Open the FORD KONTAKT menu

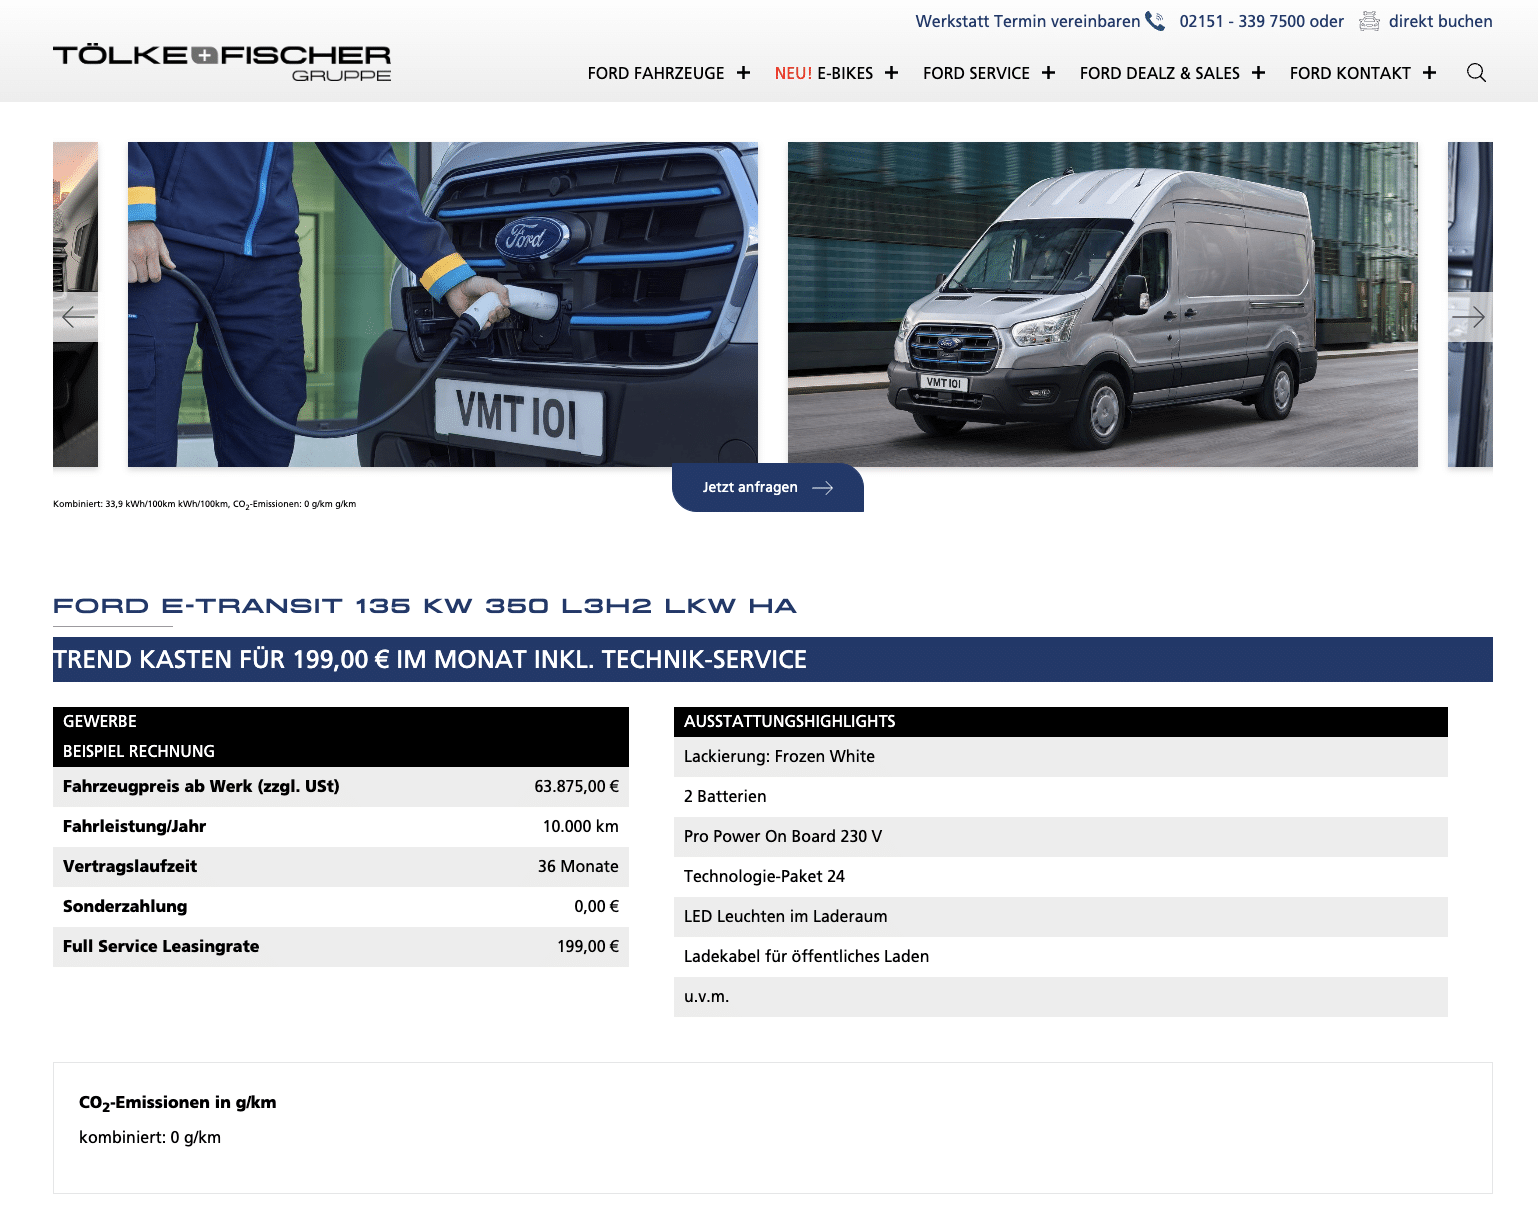[1350, 73]
